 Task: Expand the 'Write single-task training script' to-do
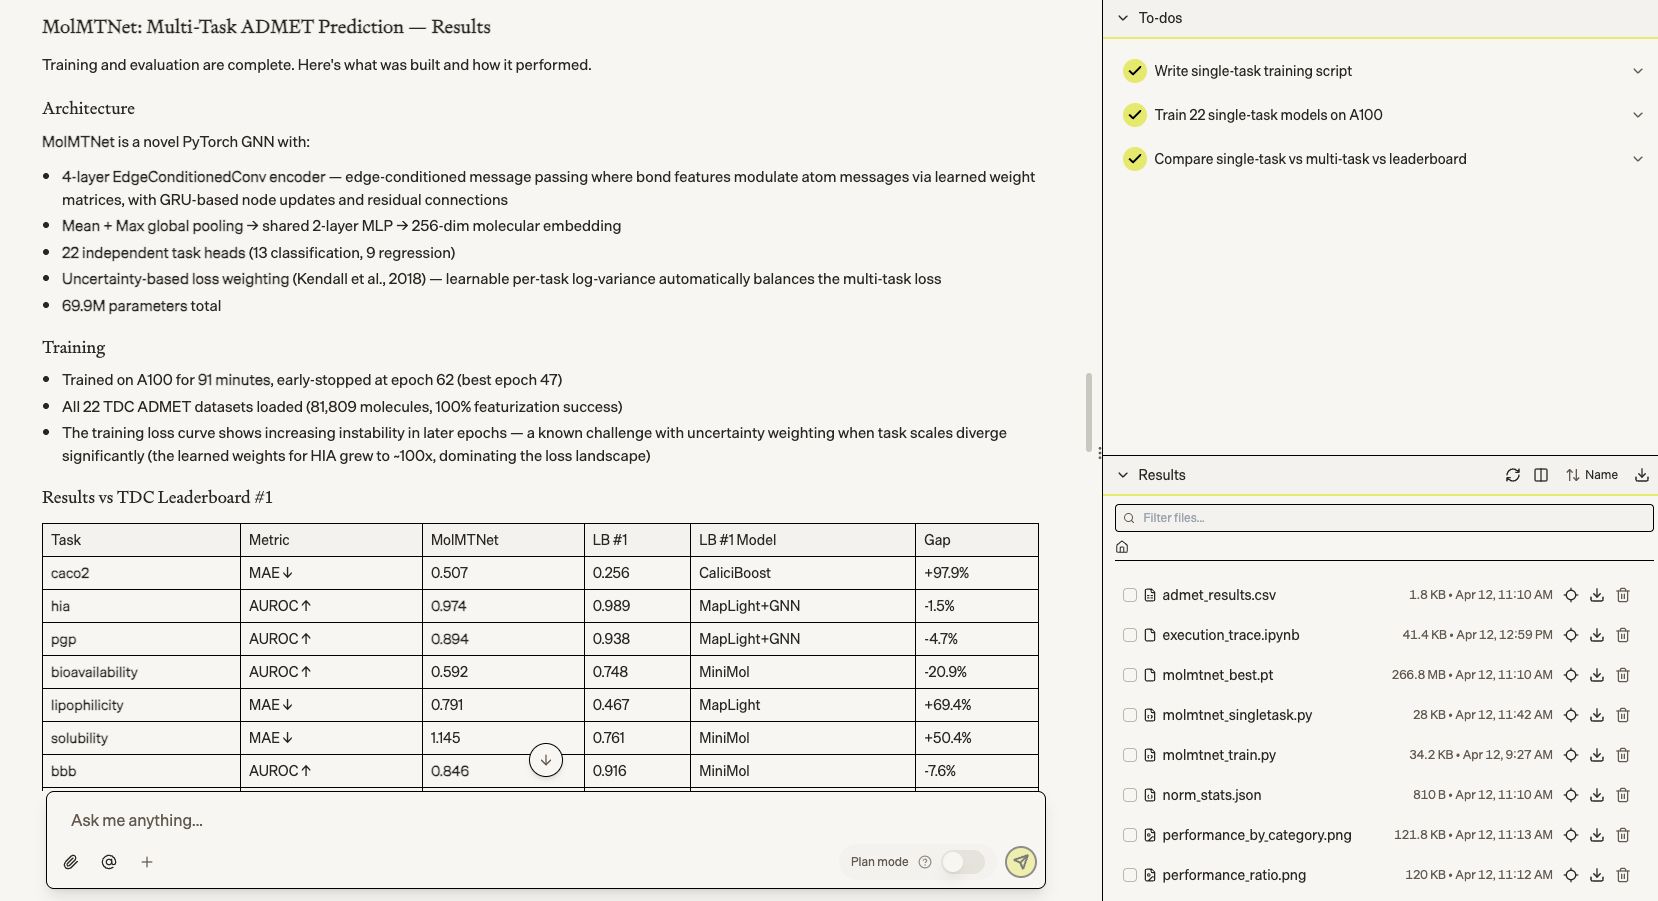[1638, 71]
